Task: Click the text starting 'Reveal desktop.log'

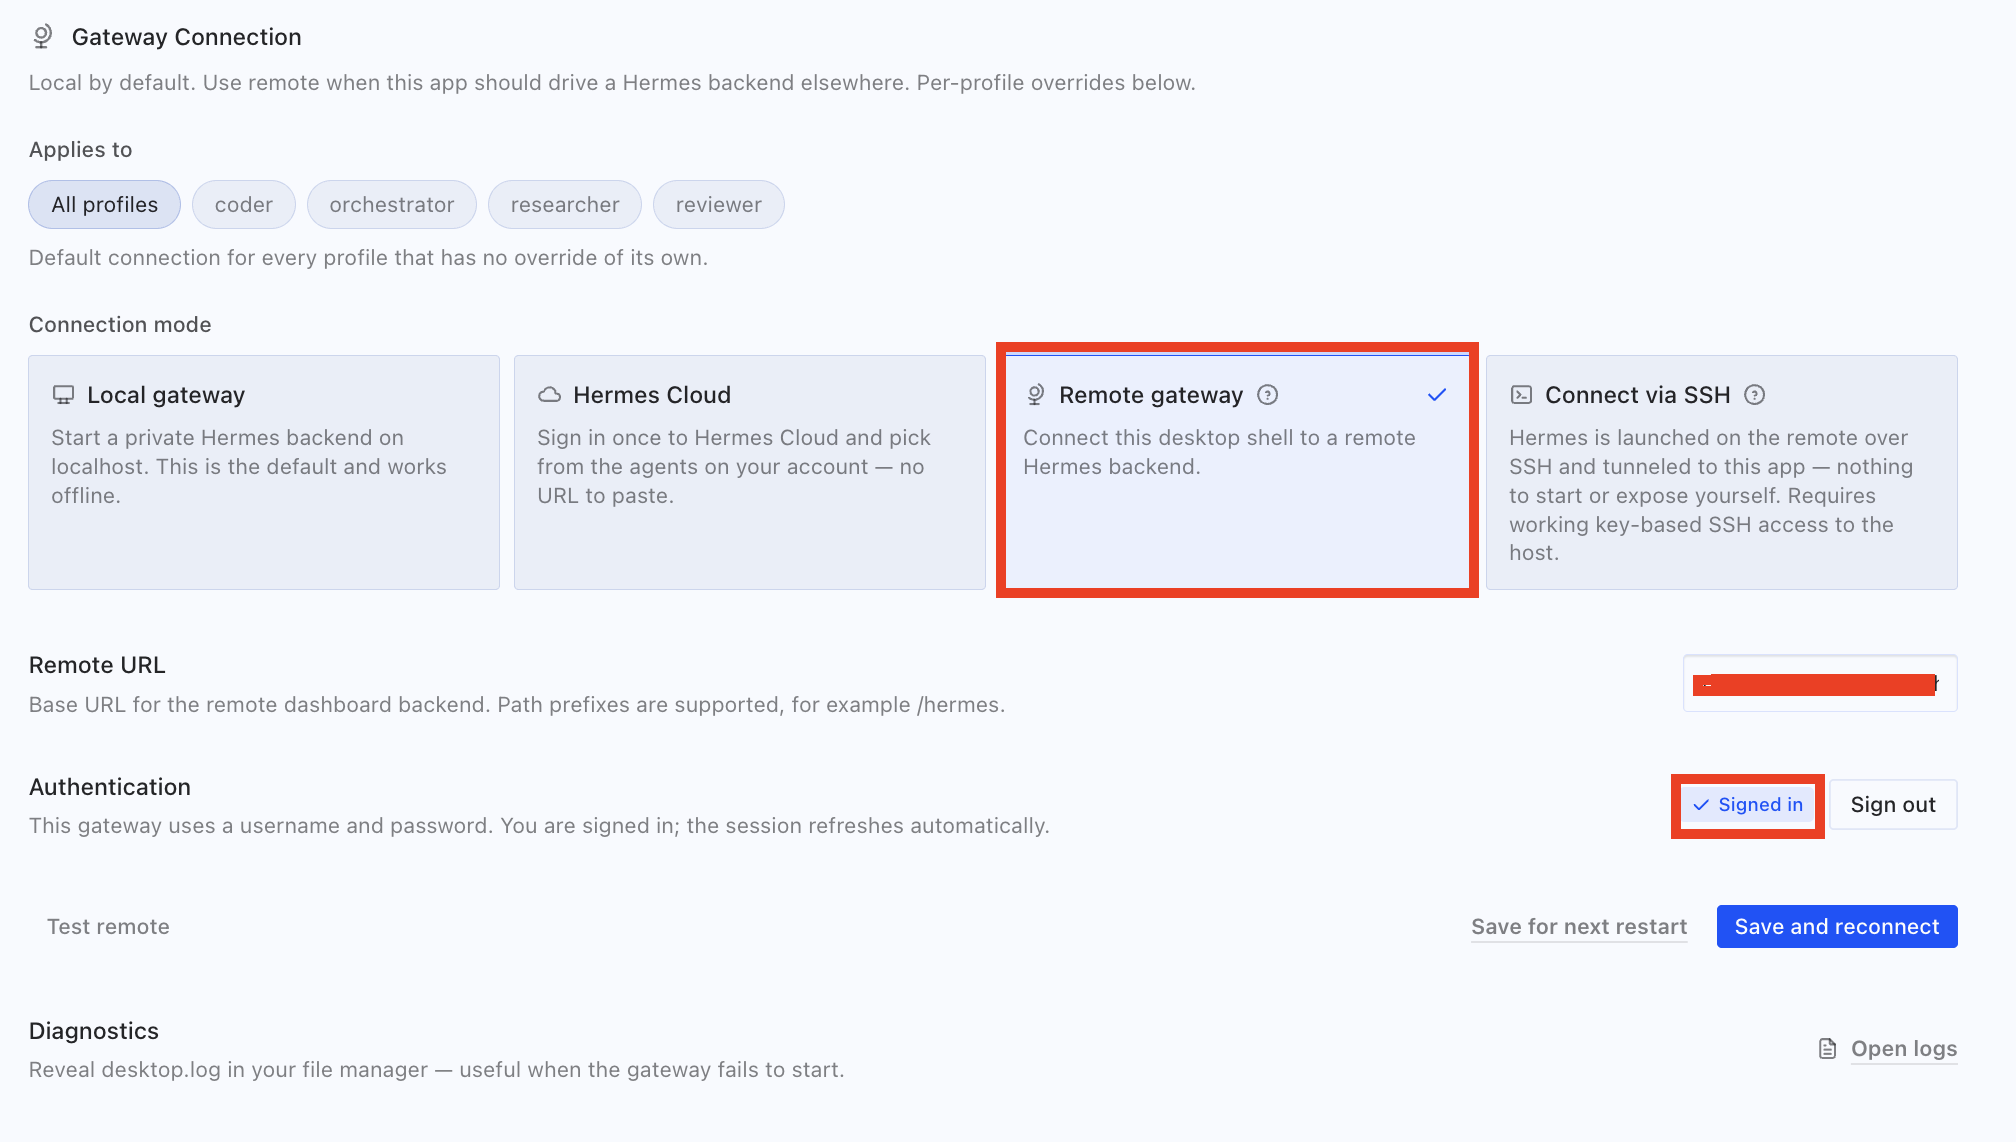Action: [x=437, y=1070]
